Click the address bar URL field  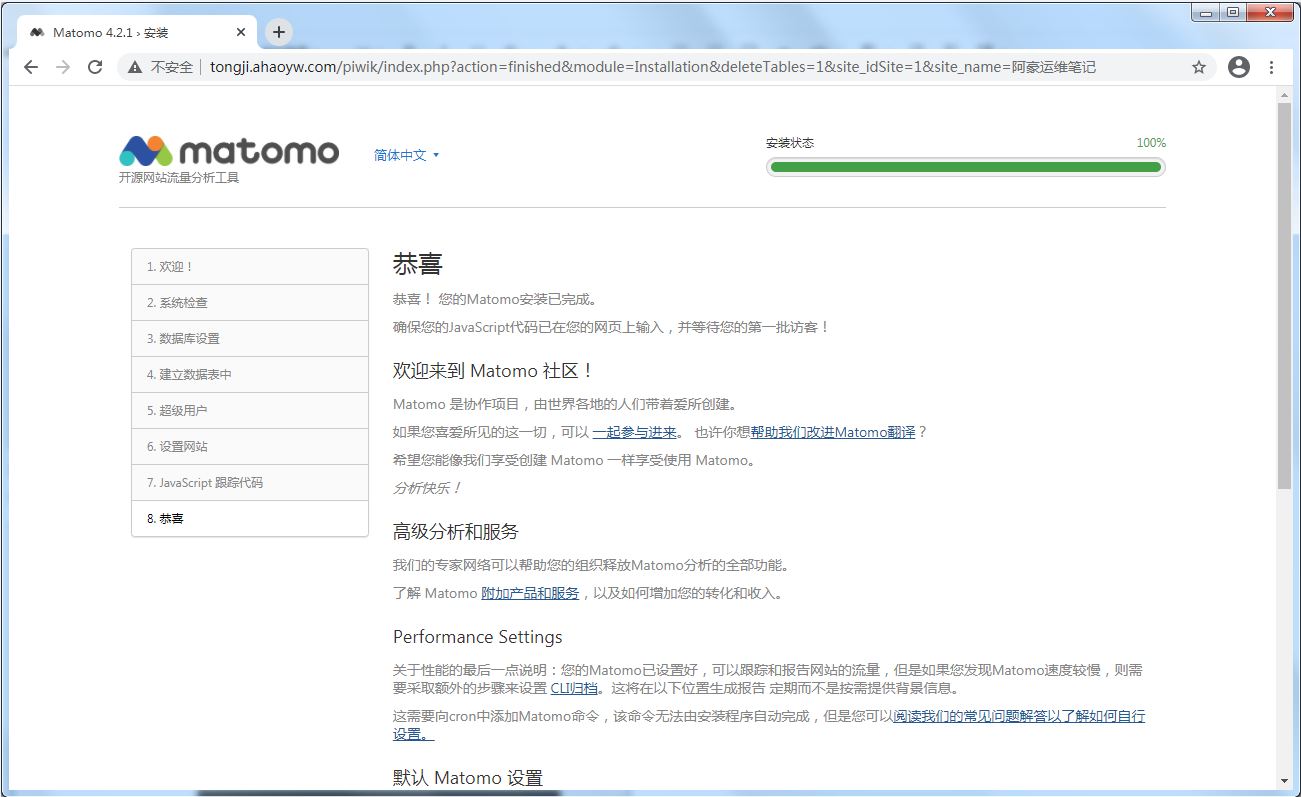[652, 67]
